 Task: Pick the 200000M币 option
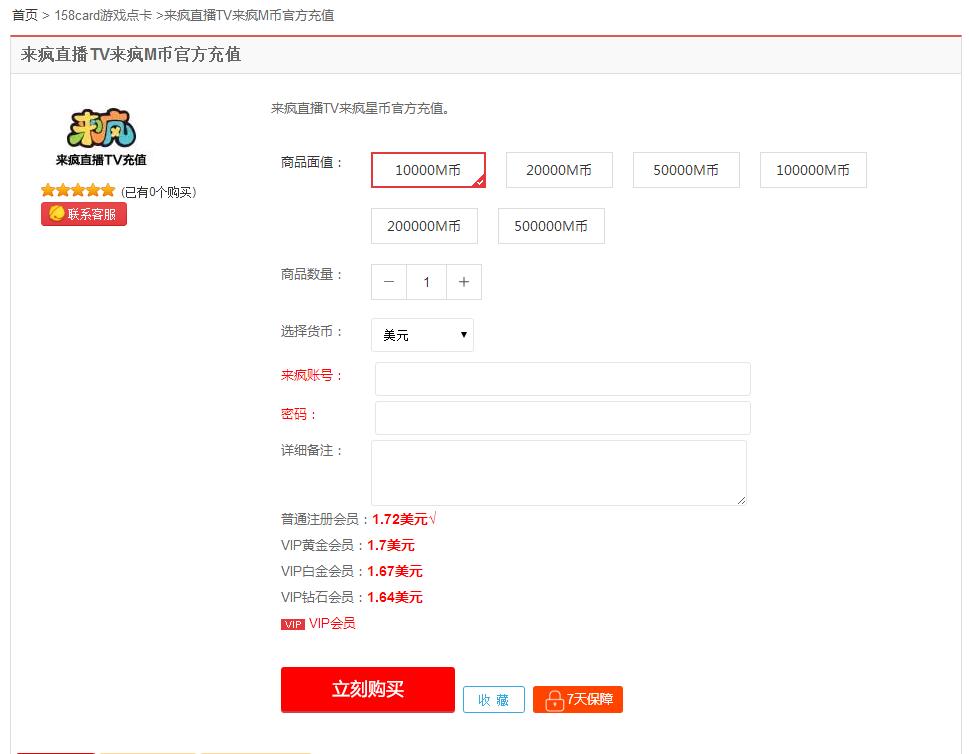click(424, 226)
